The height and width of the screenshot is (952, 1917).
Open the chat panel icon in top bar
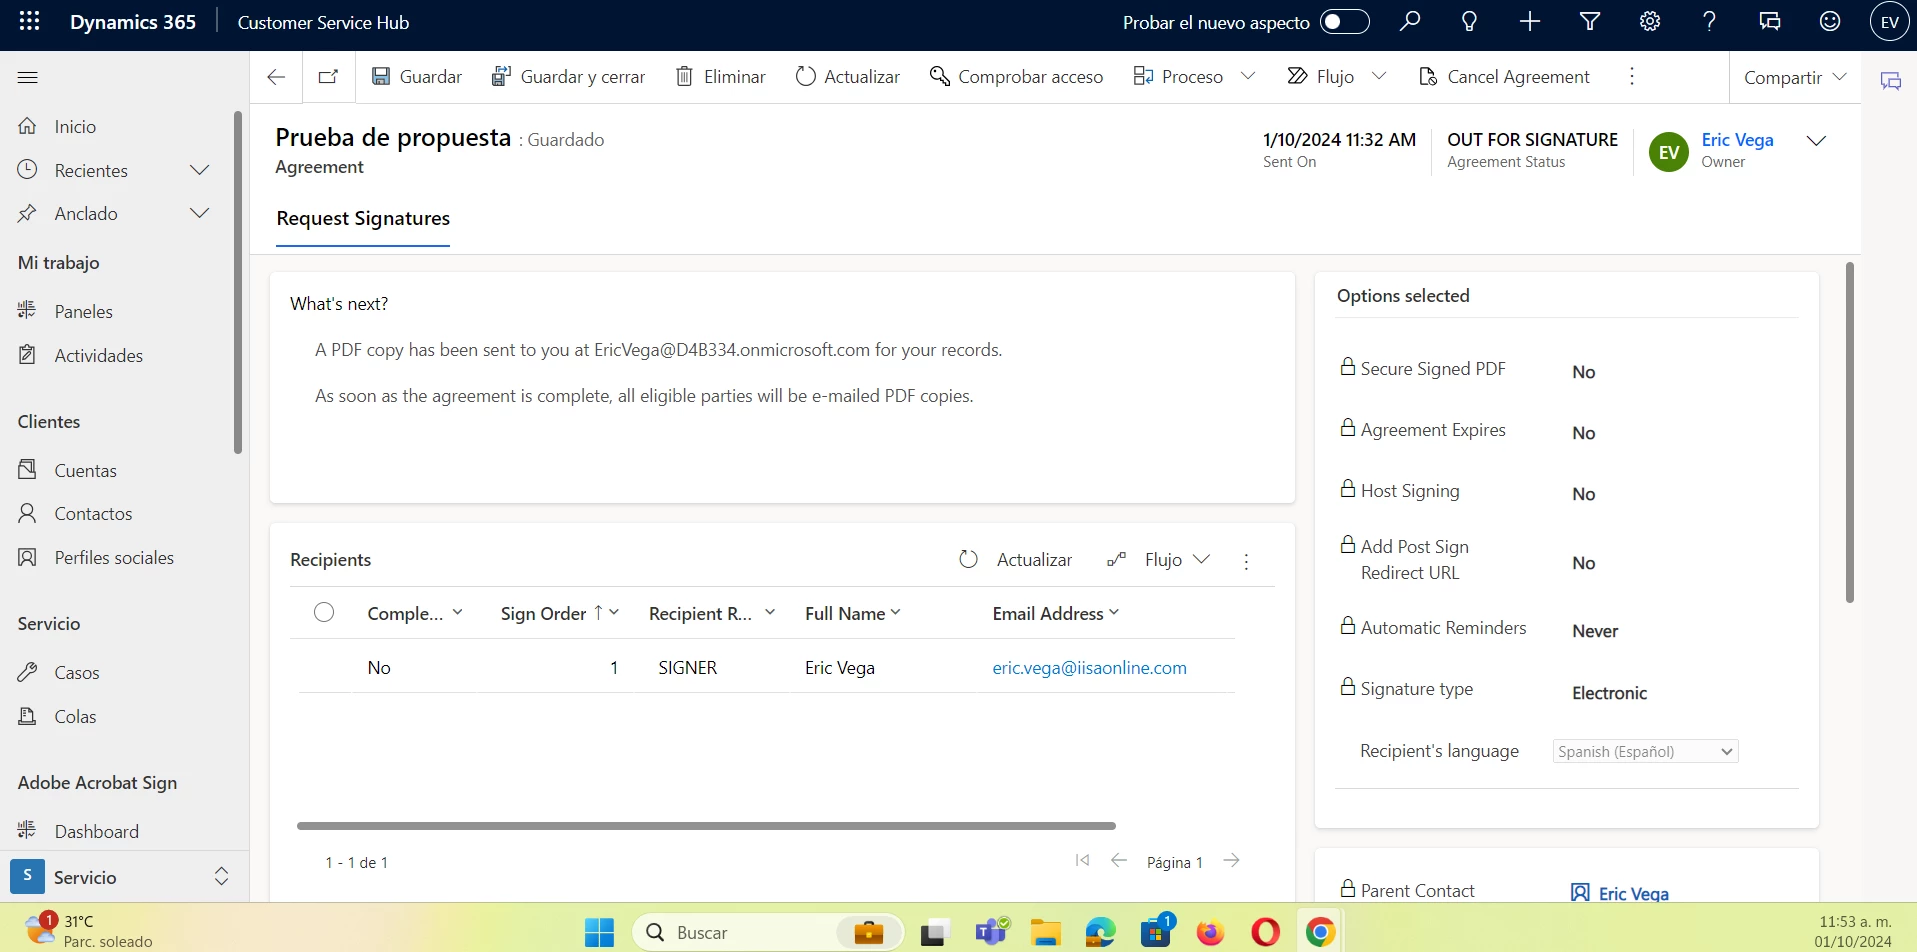point(1770,22)
